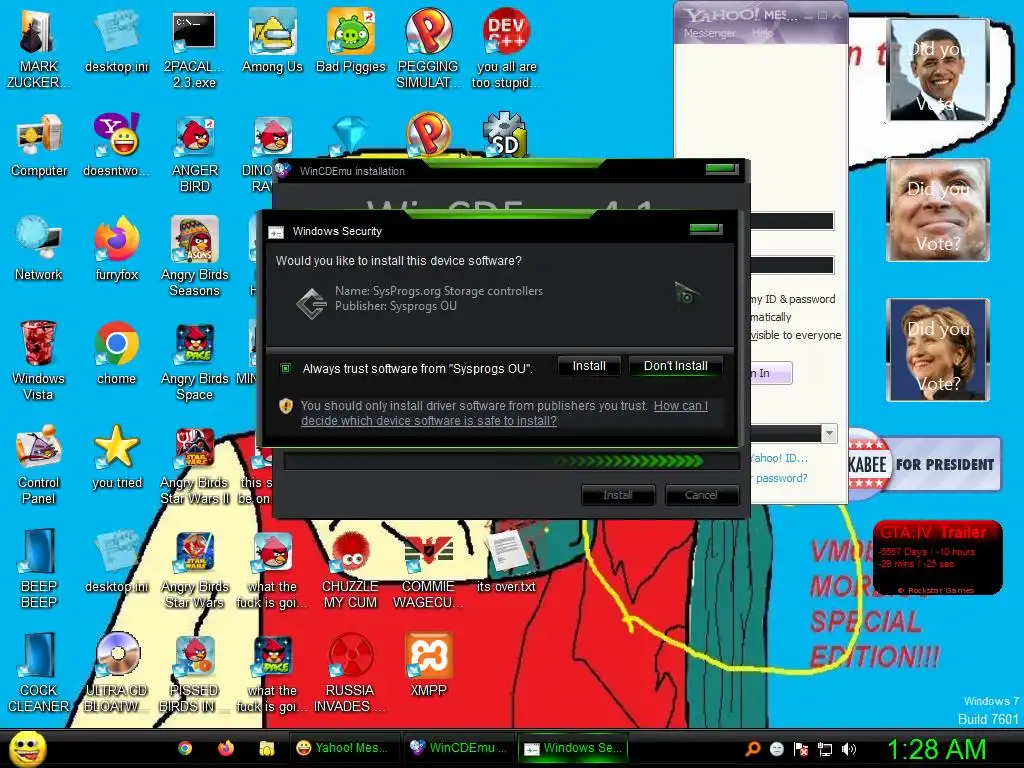Open the smiley face Start button
Viewport: 1024px width, 768px height.
[x=27, y=748]
